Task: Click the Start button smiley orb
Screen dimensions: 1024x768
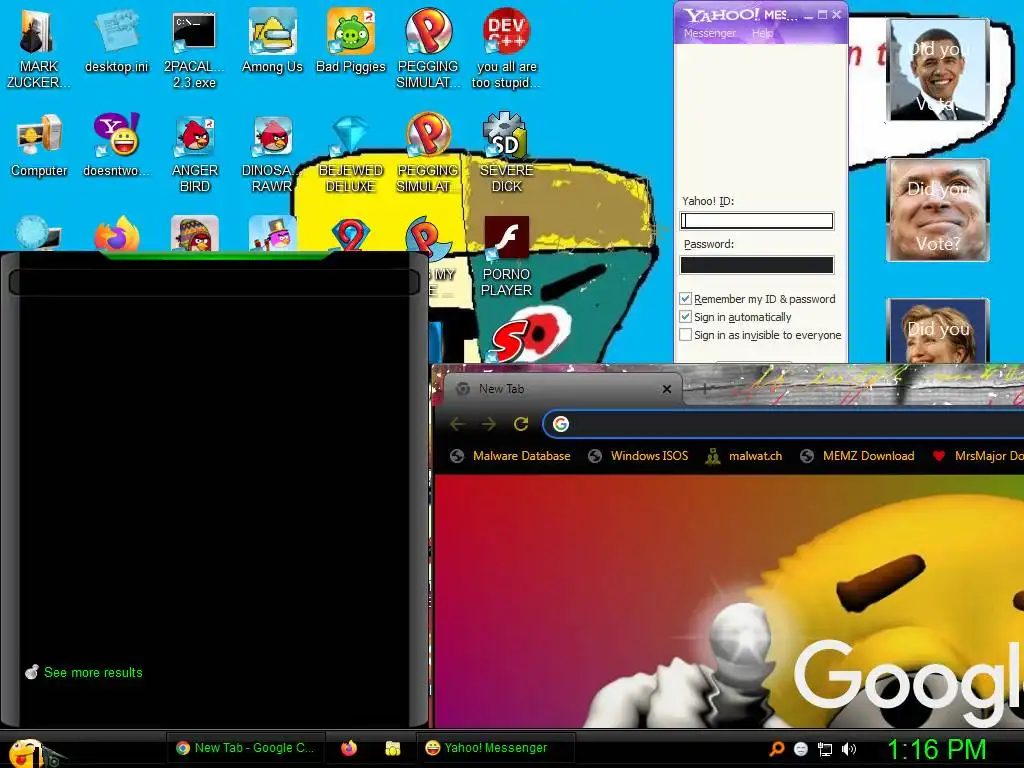Action: [x=25, y=752]
